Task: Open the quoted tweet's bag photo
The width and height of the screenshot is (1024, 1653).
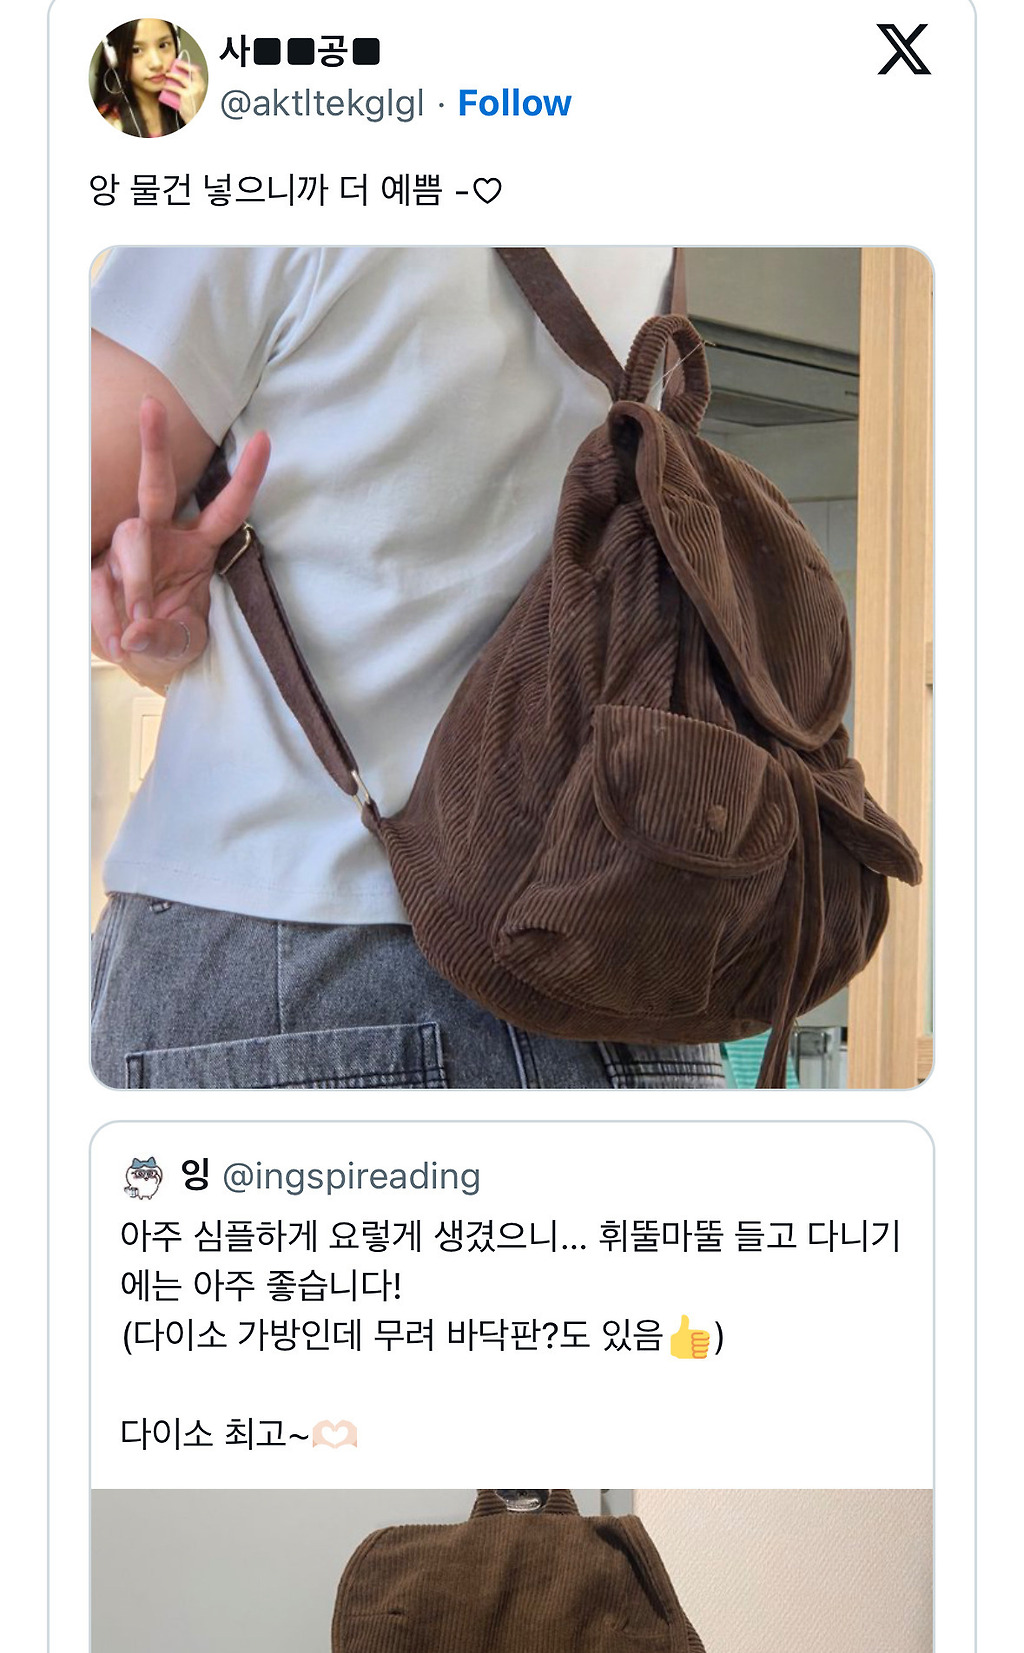Action: pos(512,1570)
